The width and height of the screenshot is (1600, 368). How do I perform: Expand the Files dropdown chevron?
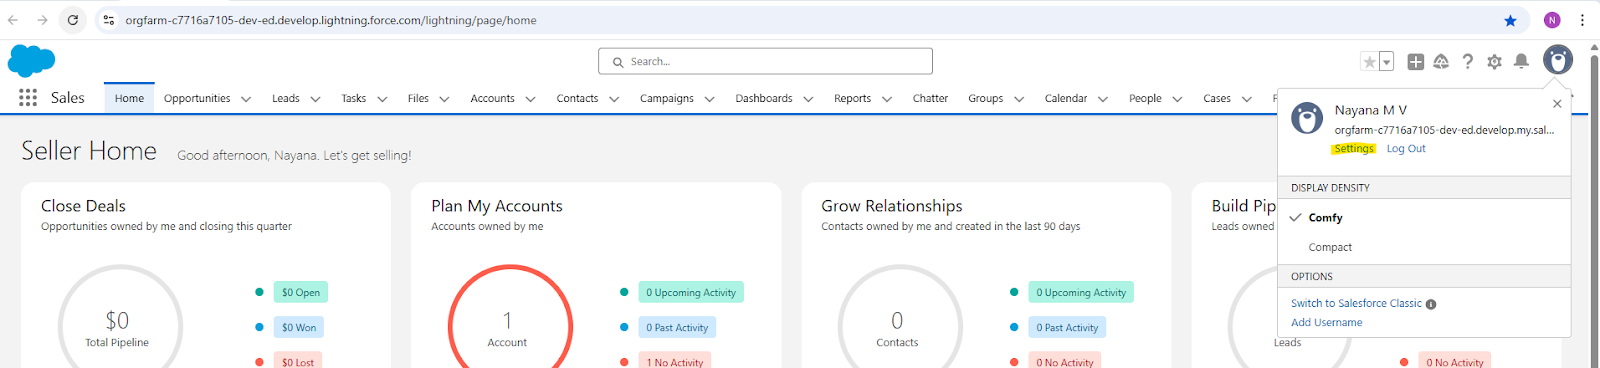click(x=444, y=99)
